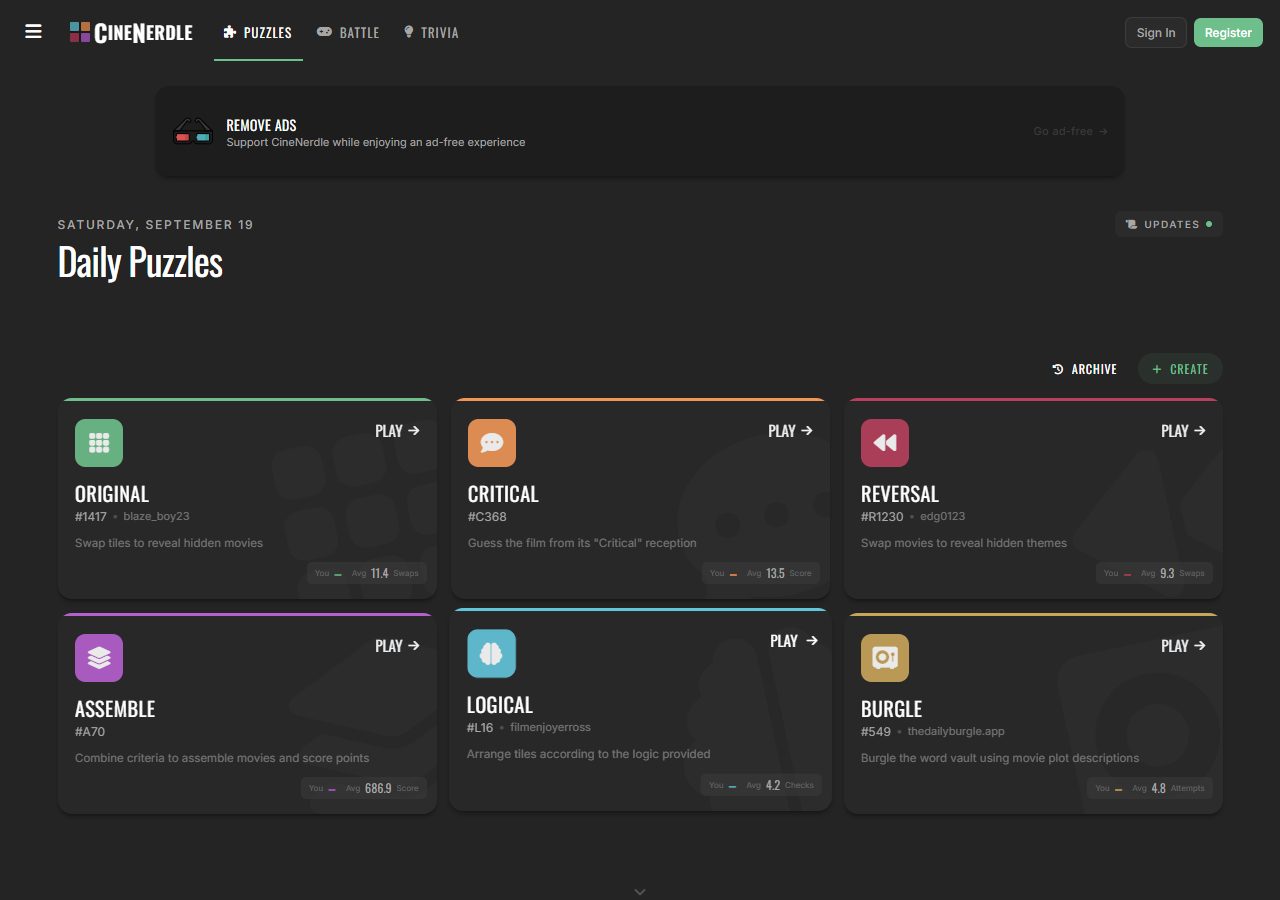Click the CineNerdle logo
This screenshot has height=900, width=1280.
pyautogui.click(x=131, y=32)
